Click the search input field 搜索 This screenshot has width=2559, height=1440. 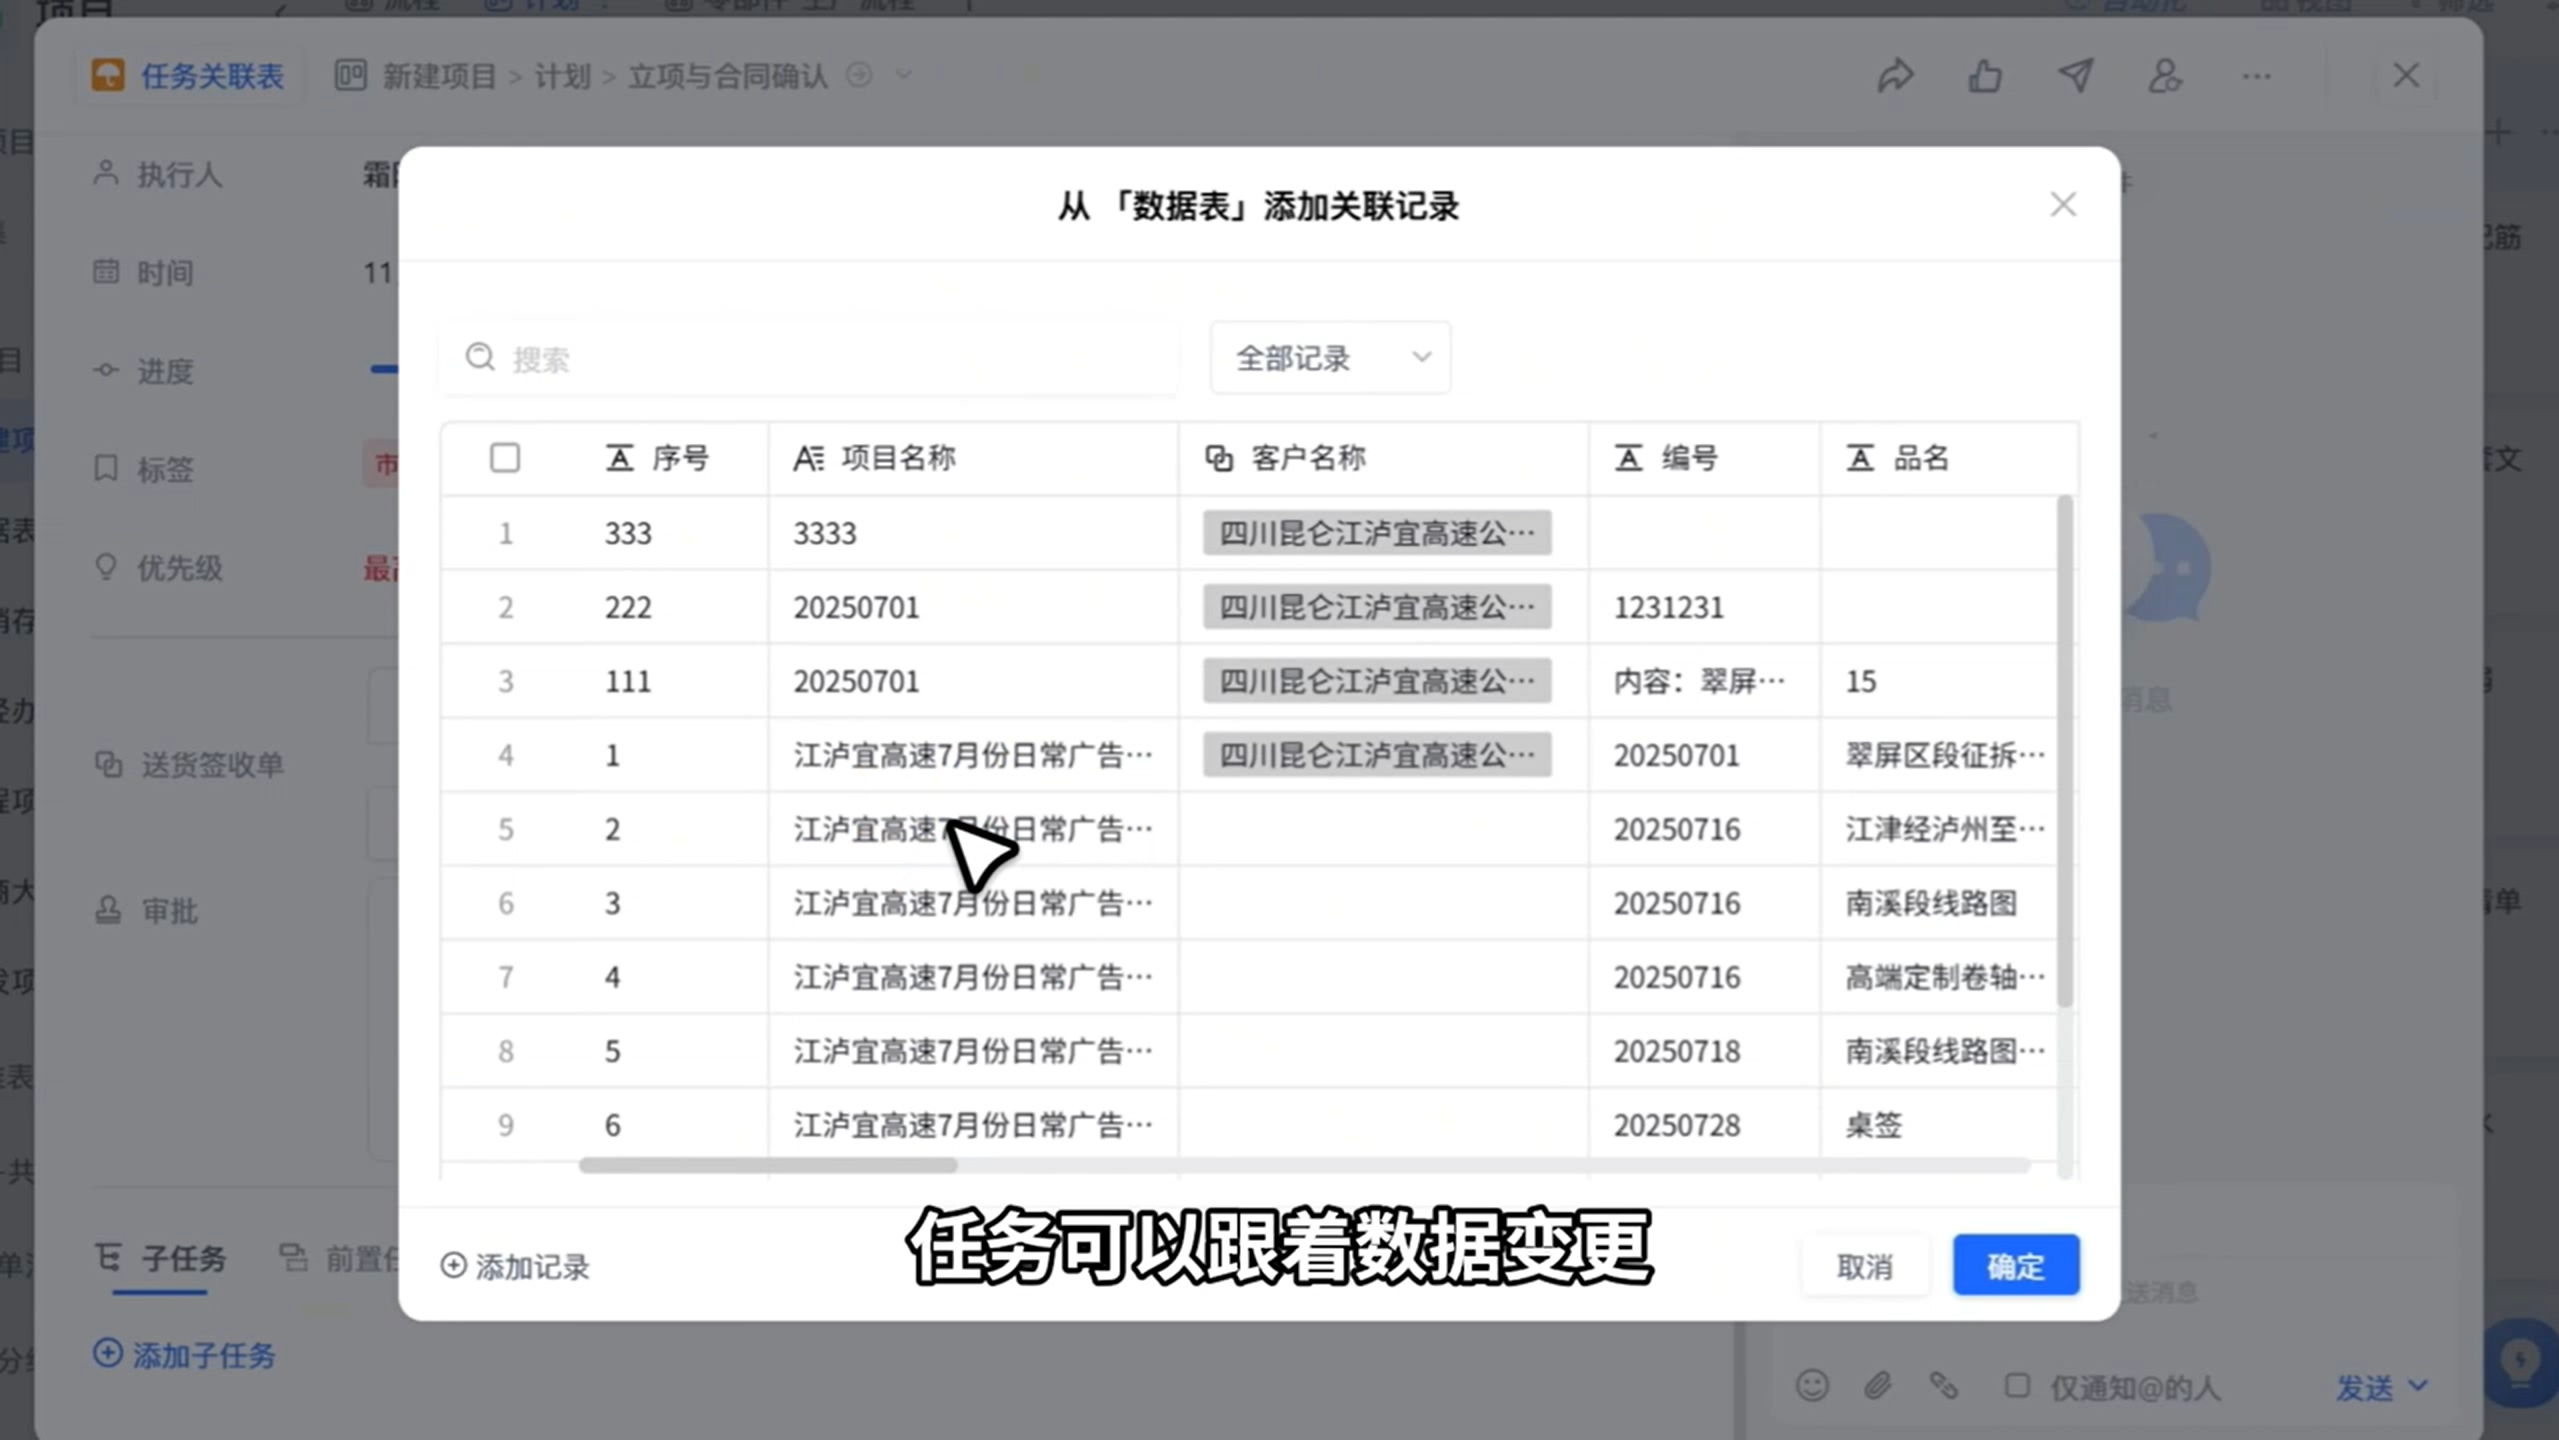pyautogui.click(x=810, y=357)
